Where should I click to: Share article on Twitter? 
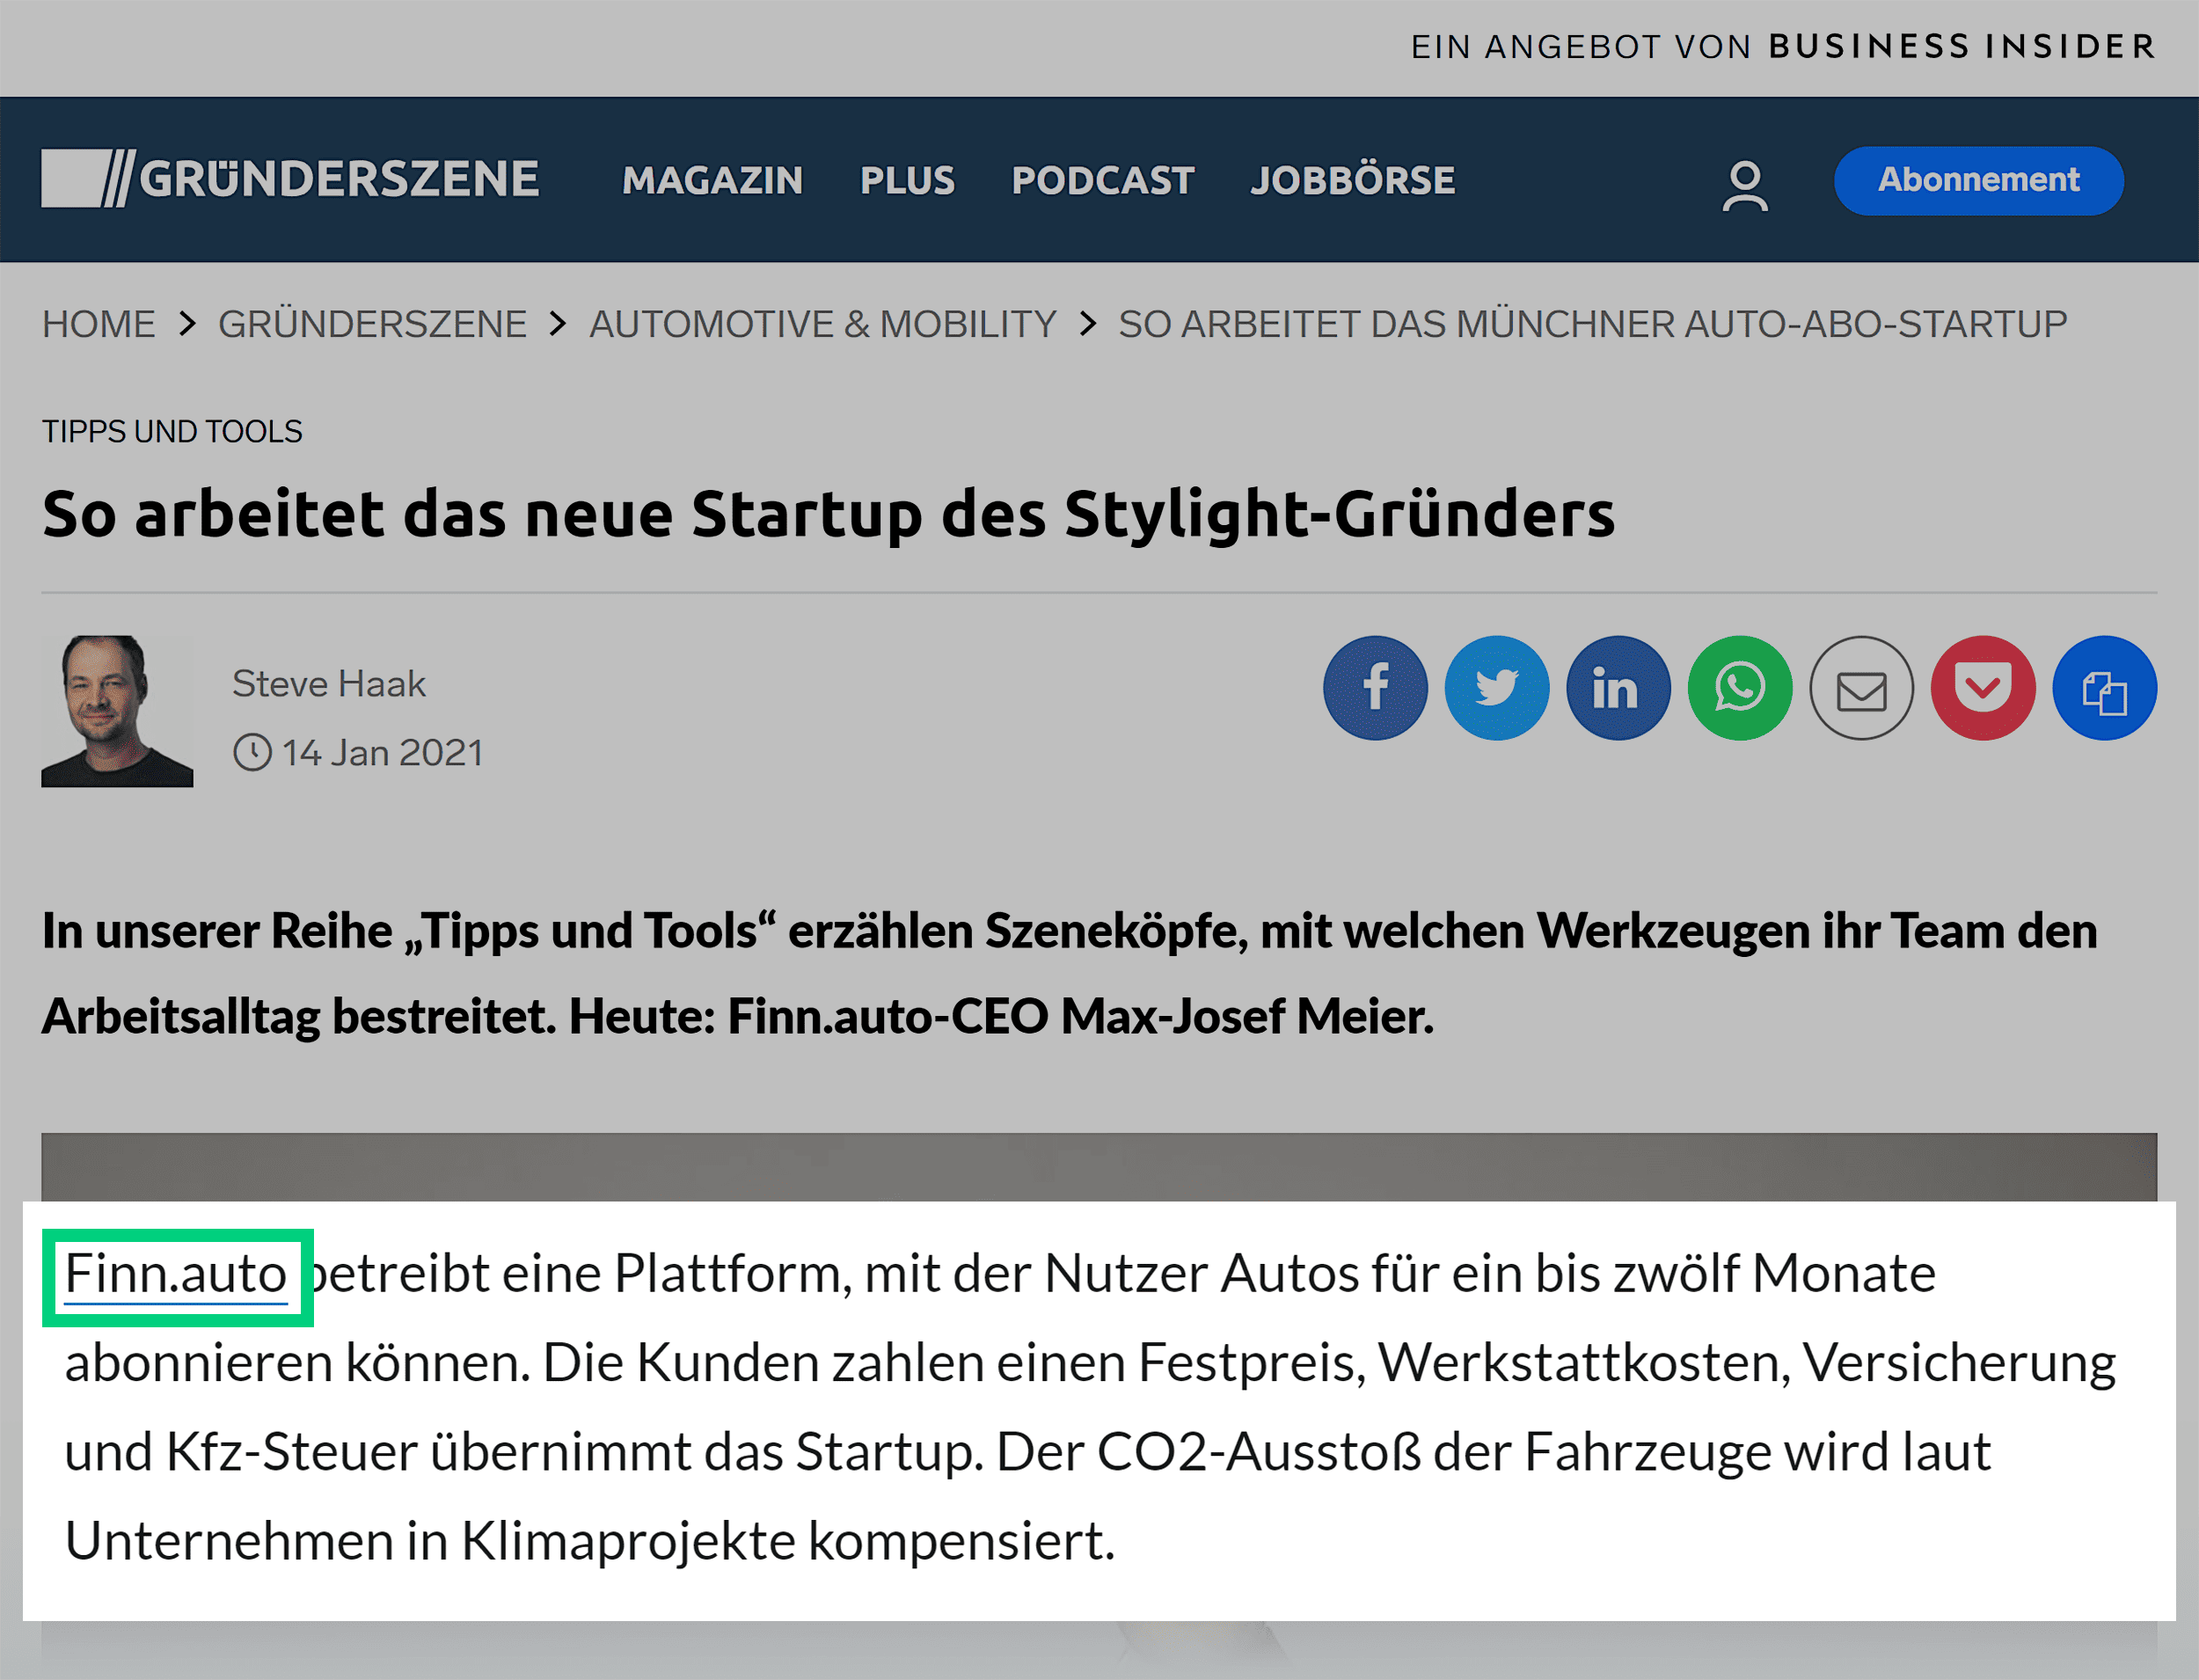1497,688
